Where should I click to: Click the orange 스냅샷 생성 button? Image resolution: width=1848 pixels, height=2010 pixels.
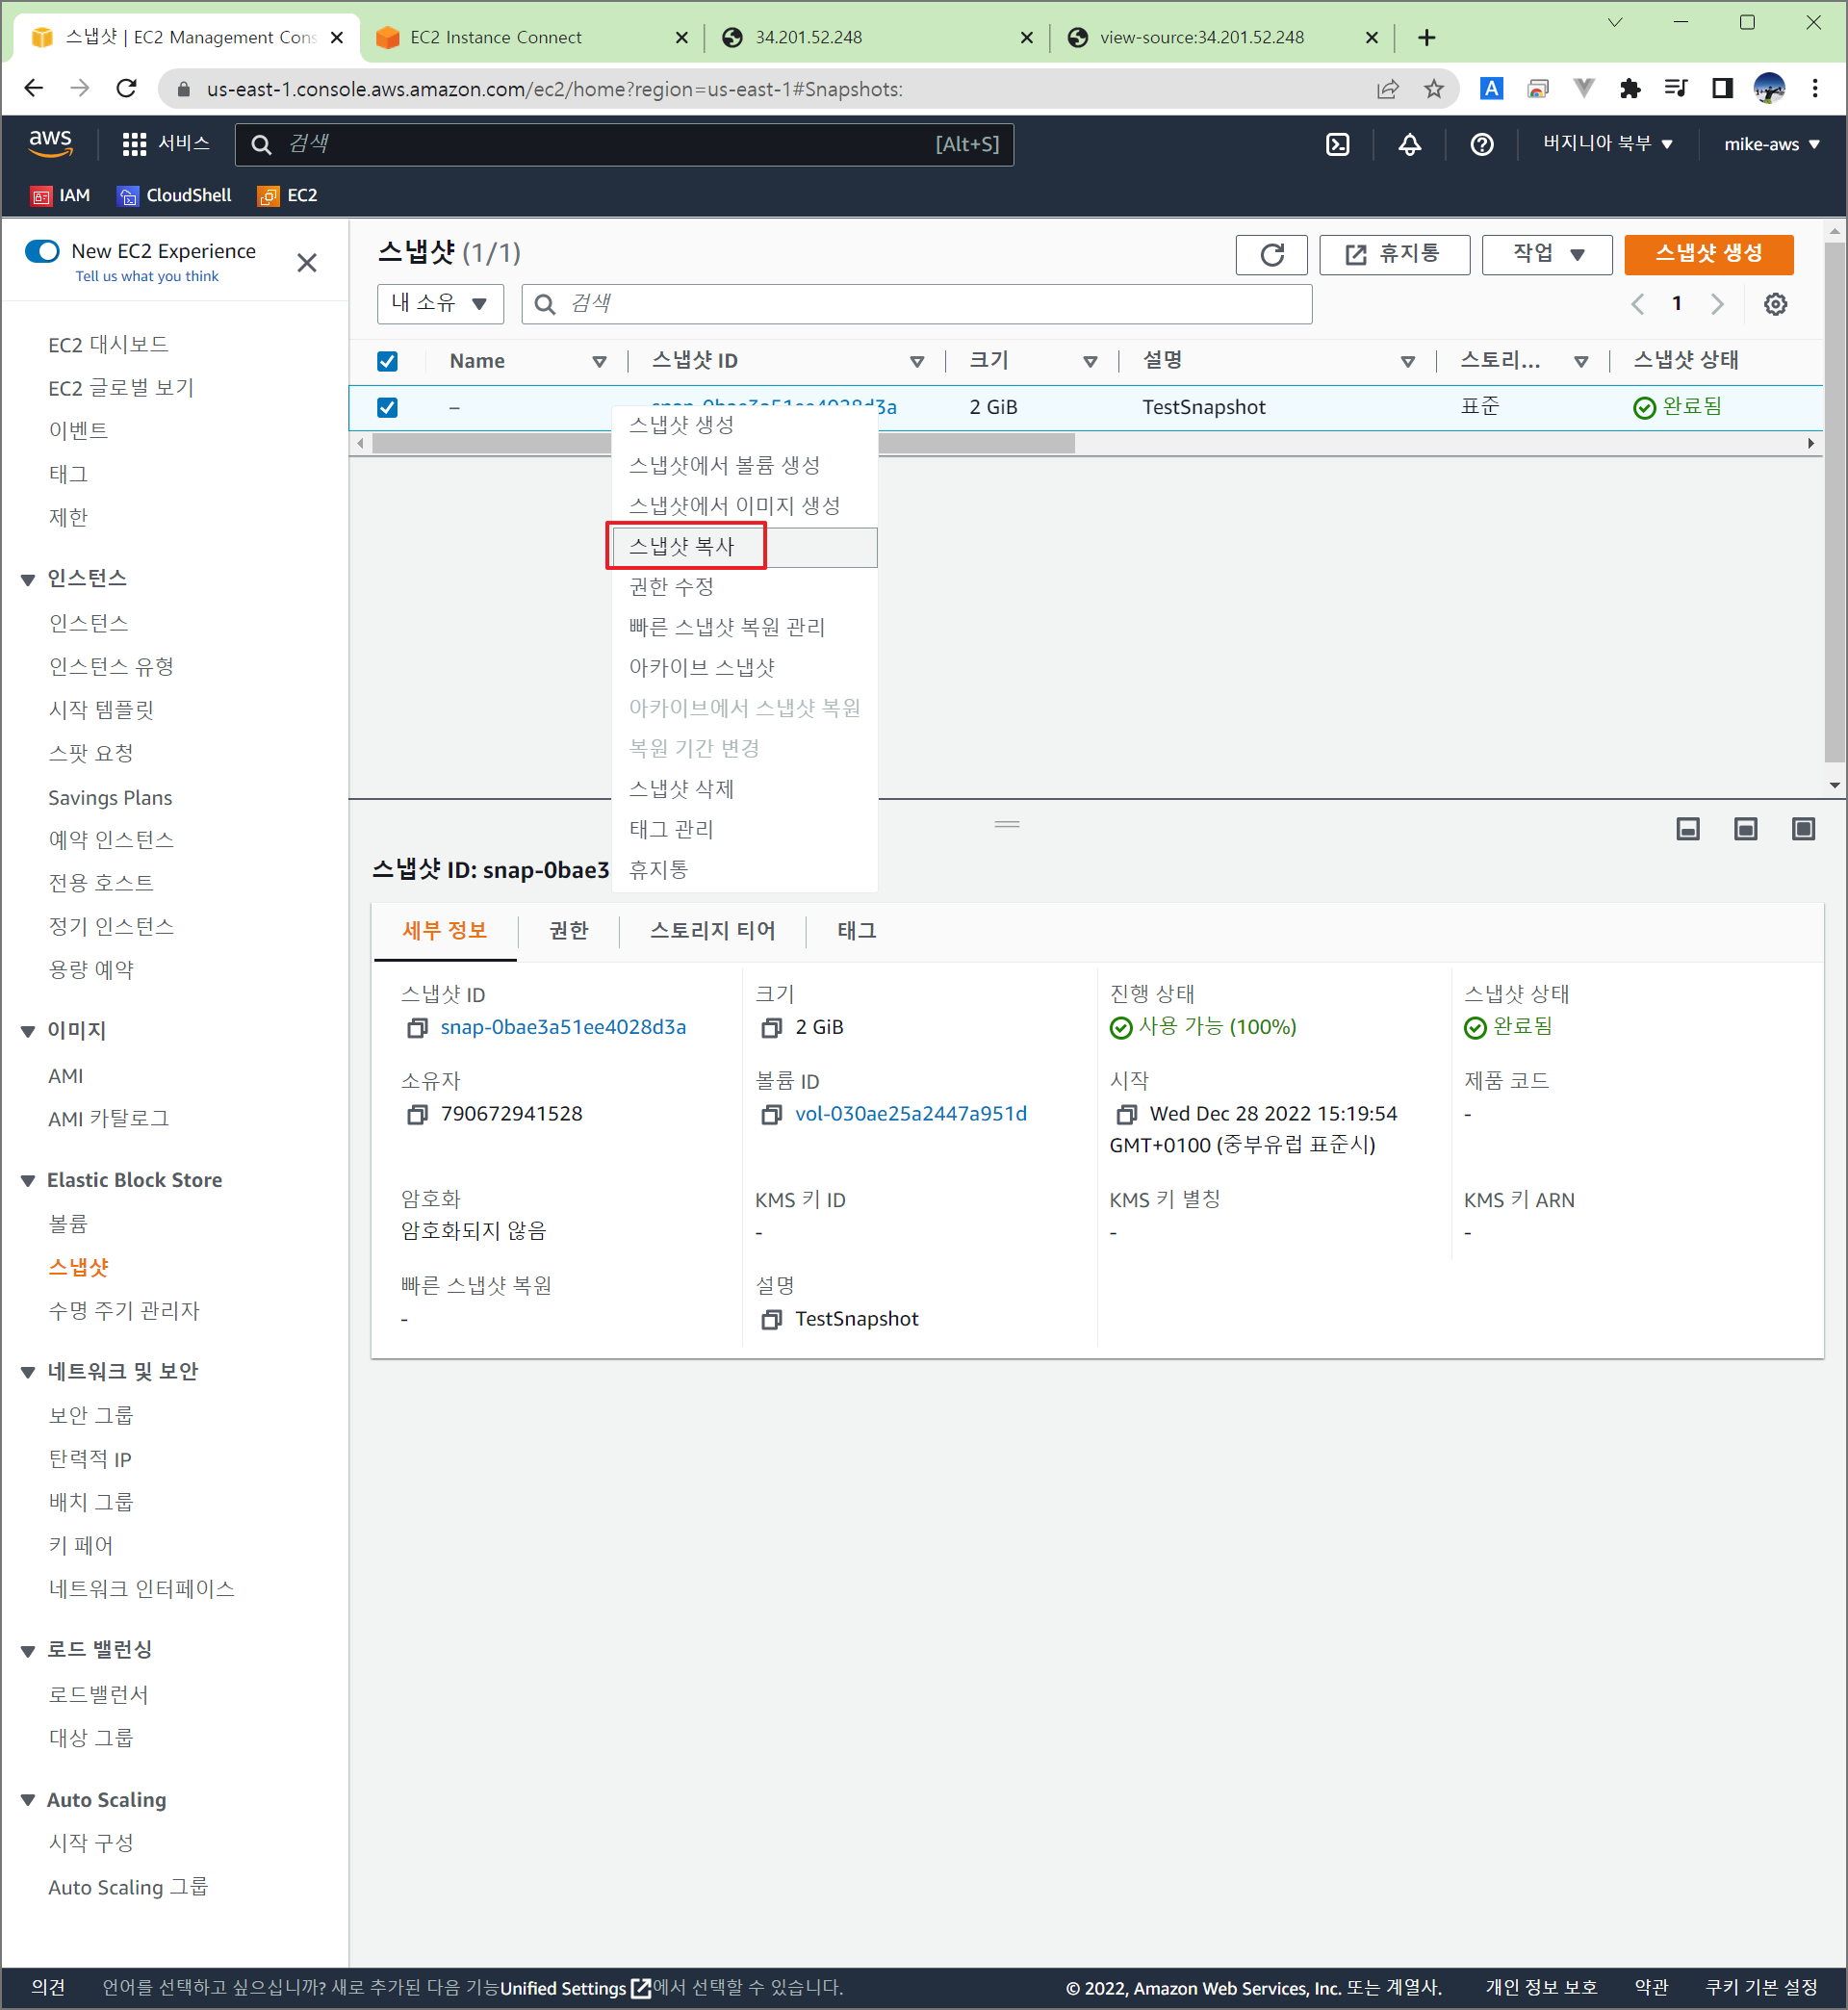pos(1708,254)
